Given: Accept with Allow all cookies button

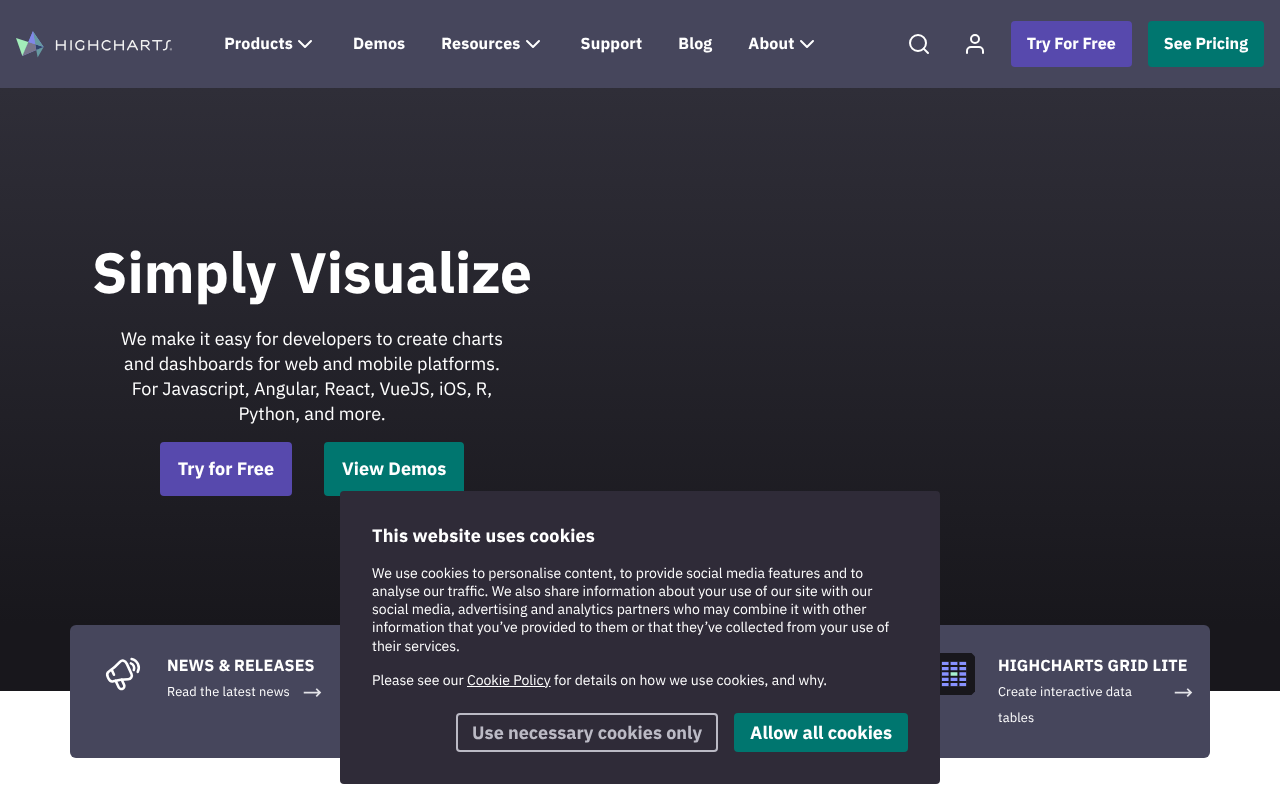Looking at the screenshot, I should 820,733.
